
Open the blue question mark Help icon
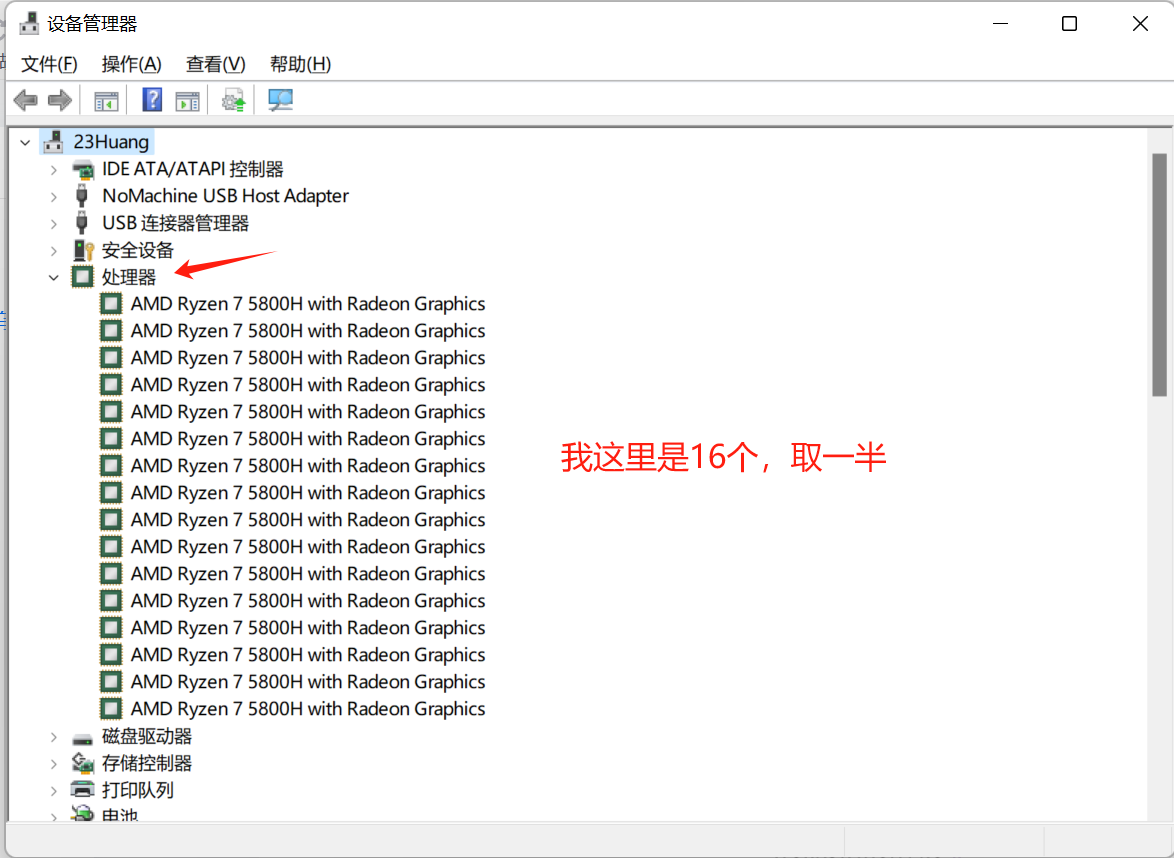pos(152,100)
